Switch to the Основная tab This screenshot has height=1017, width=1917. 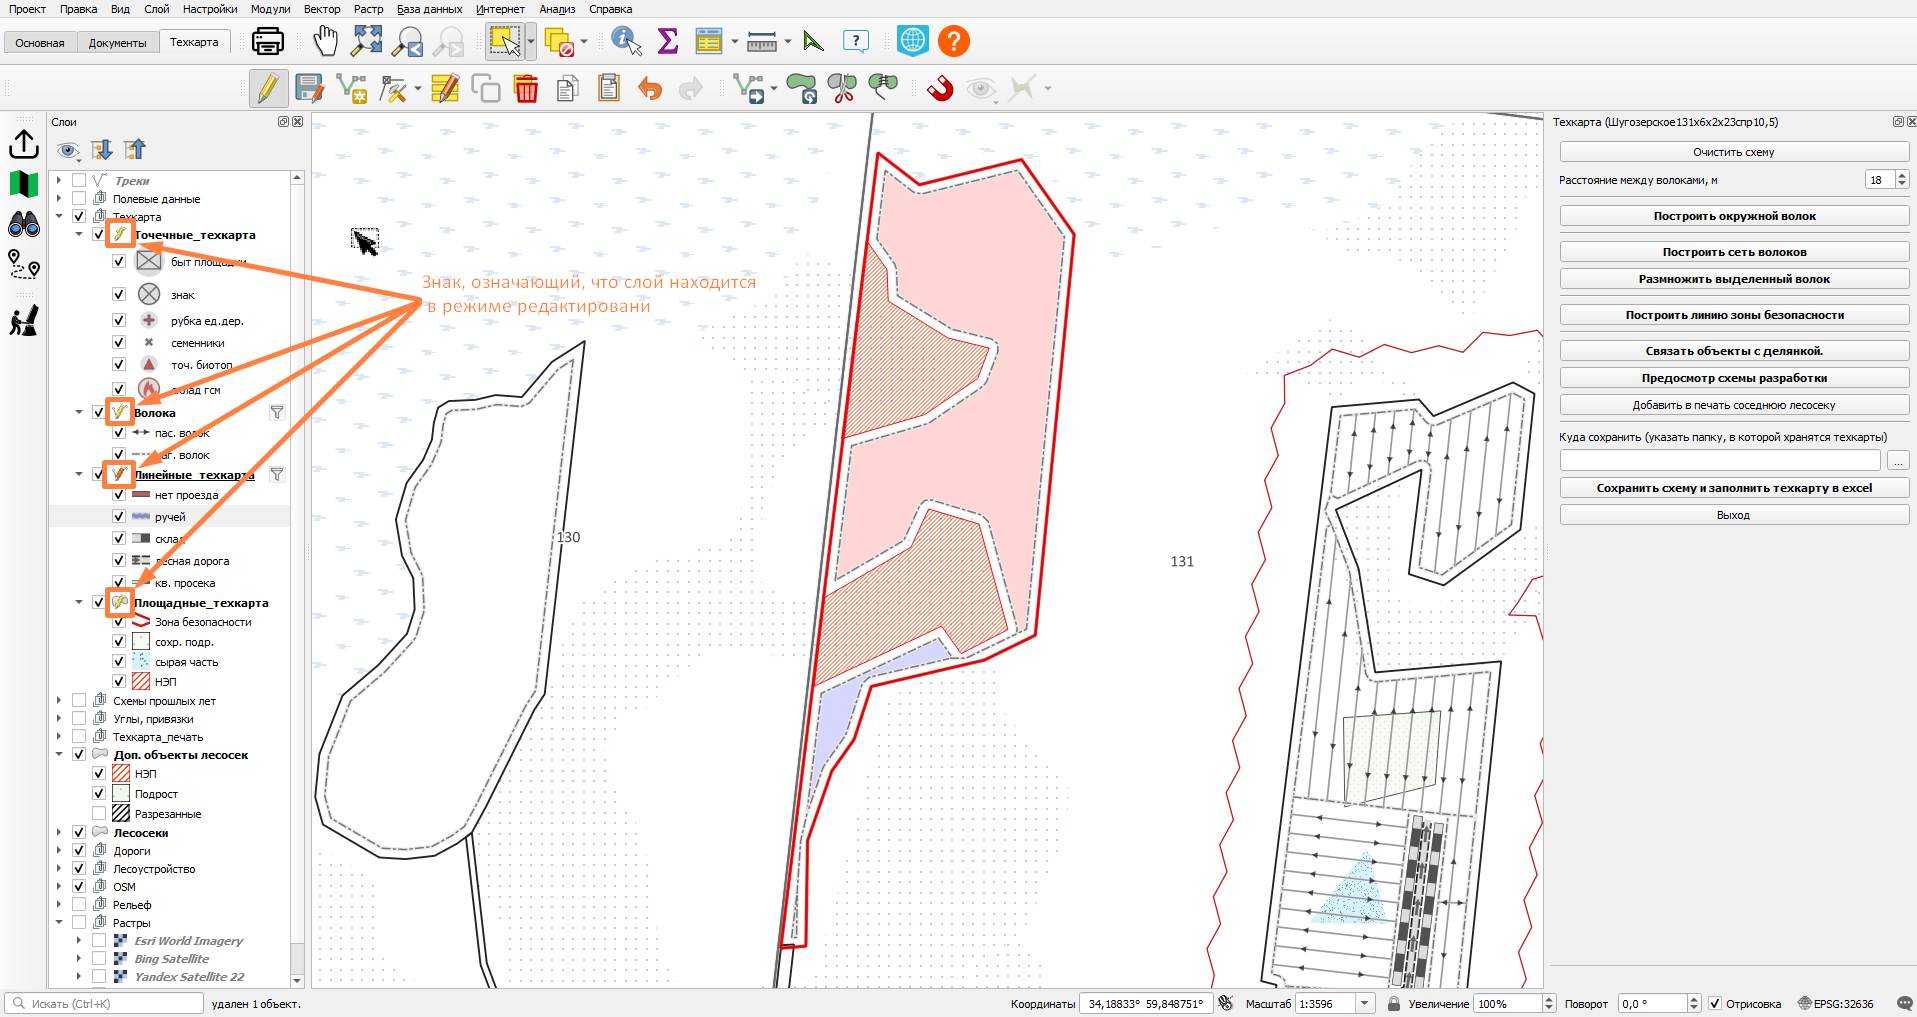click(x=40, y=42)
